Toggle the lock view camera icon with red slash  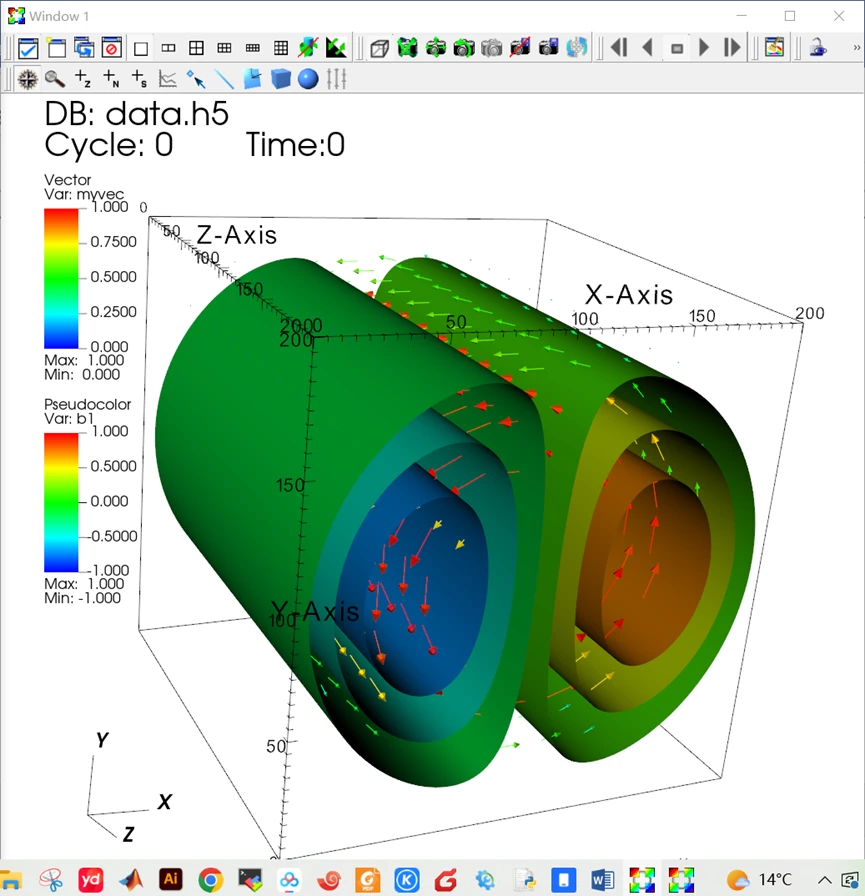pyautogui.click(x=520, y=47)
